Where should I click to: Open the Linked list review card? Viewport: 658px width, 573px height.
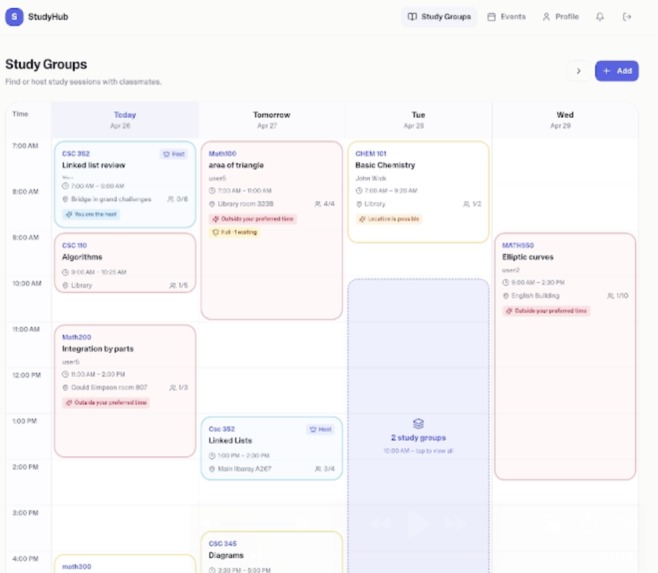[125, 184]
